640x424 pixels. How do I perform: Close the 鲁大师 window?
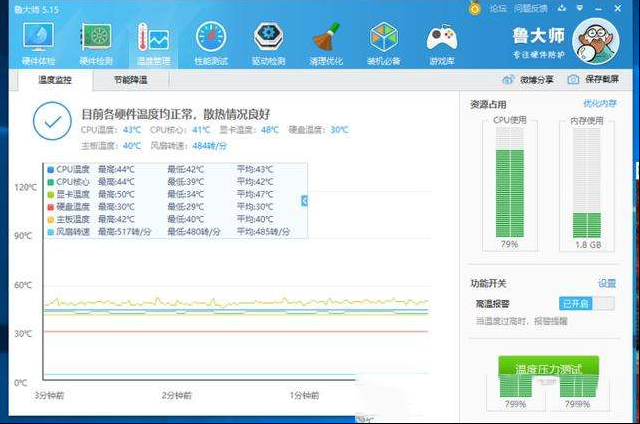[x=618, y=8]
